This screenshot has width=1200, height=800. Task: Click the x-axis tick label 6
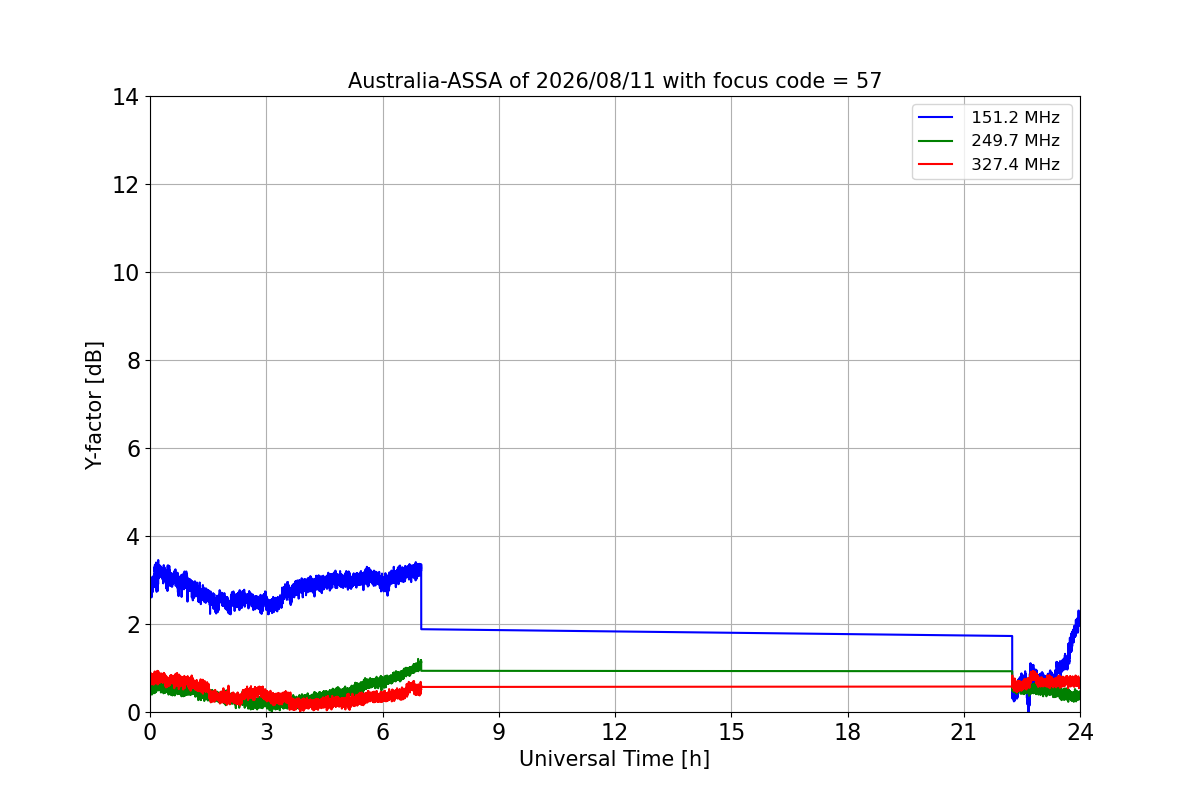(382, 732)
